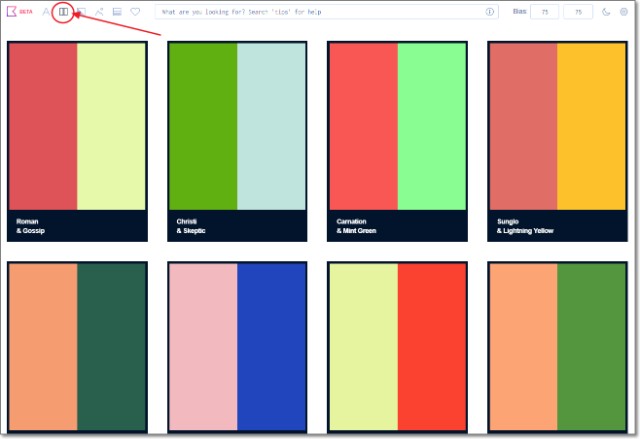The width and height of the screenshot is (640, 439).
Task: Click the pink and blue pair card
Action: click(237, 347)
